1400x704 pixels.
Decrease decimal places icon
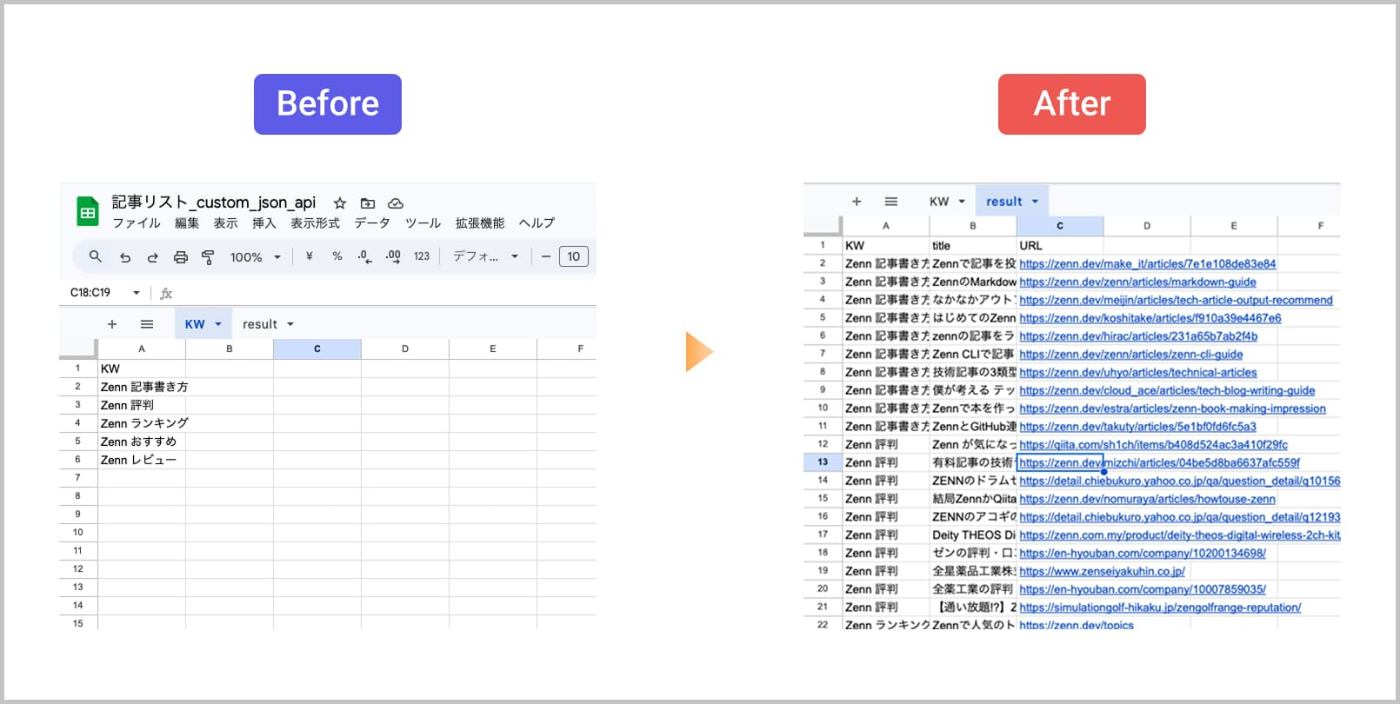[364, 257]
